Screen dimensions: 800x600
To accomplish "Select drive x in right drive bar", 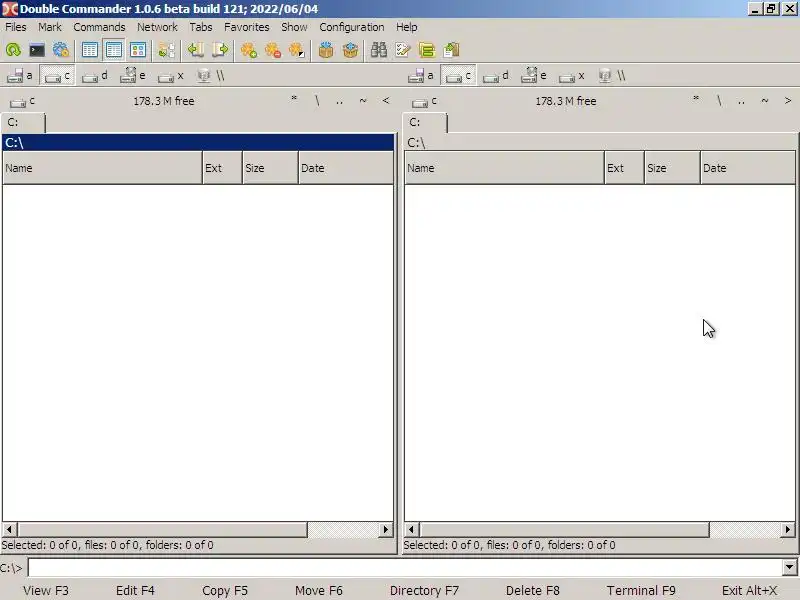I will click(x=571, y=76).
